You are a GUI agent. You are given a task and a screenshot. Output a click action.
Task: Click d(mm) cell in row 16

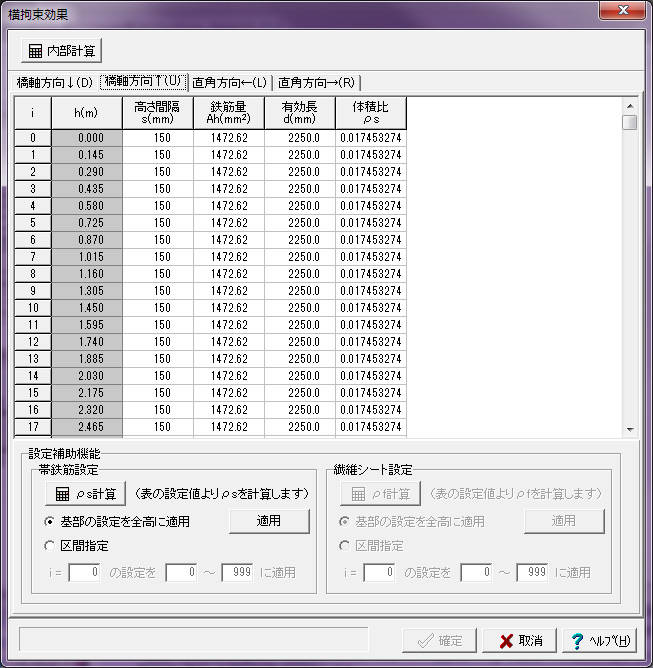[x=300, y=410]
